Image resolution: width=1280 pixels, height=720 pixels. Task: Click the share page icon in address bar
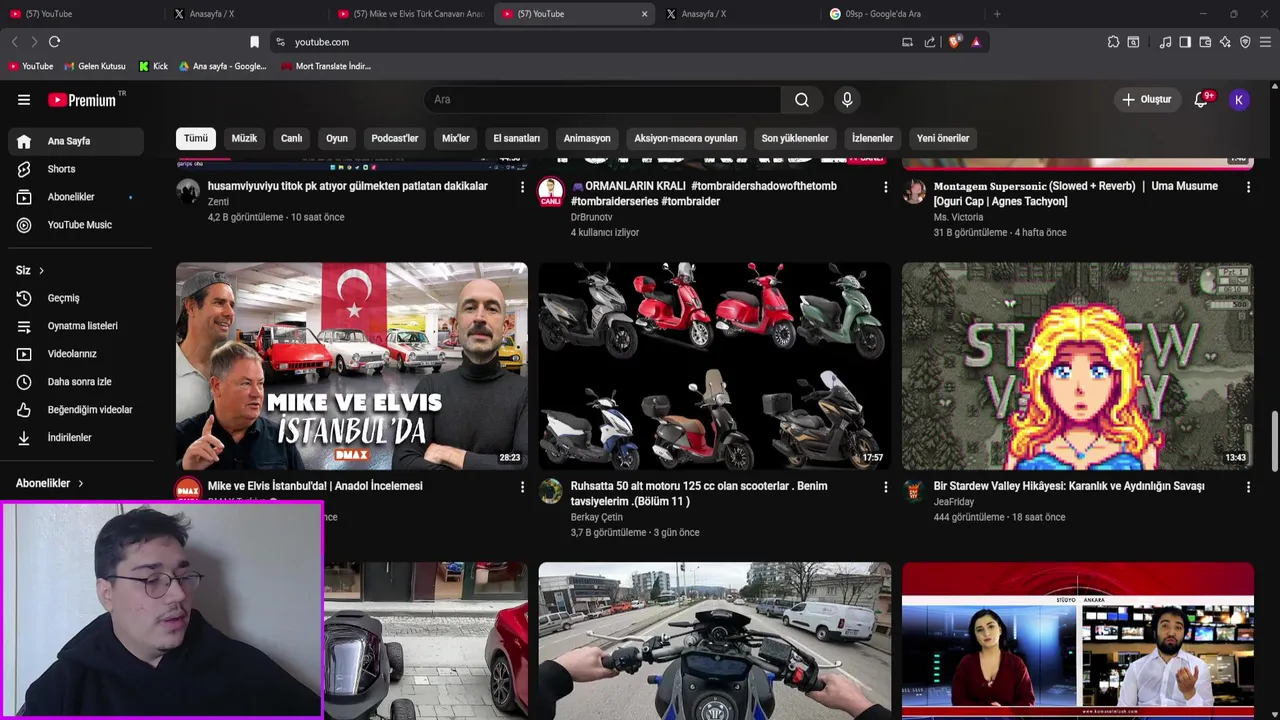tap(930, 42)
